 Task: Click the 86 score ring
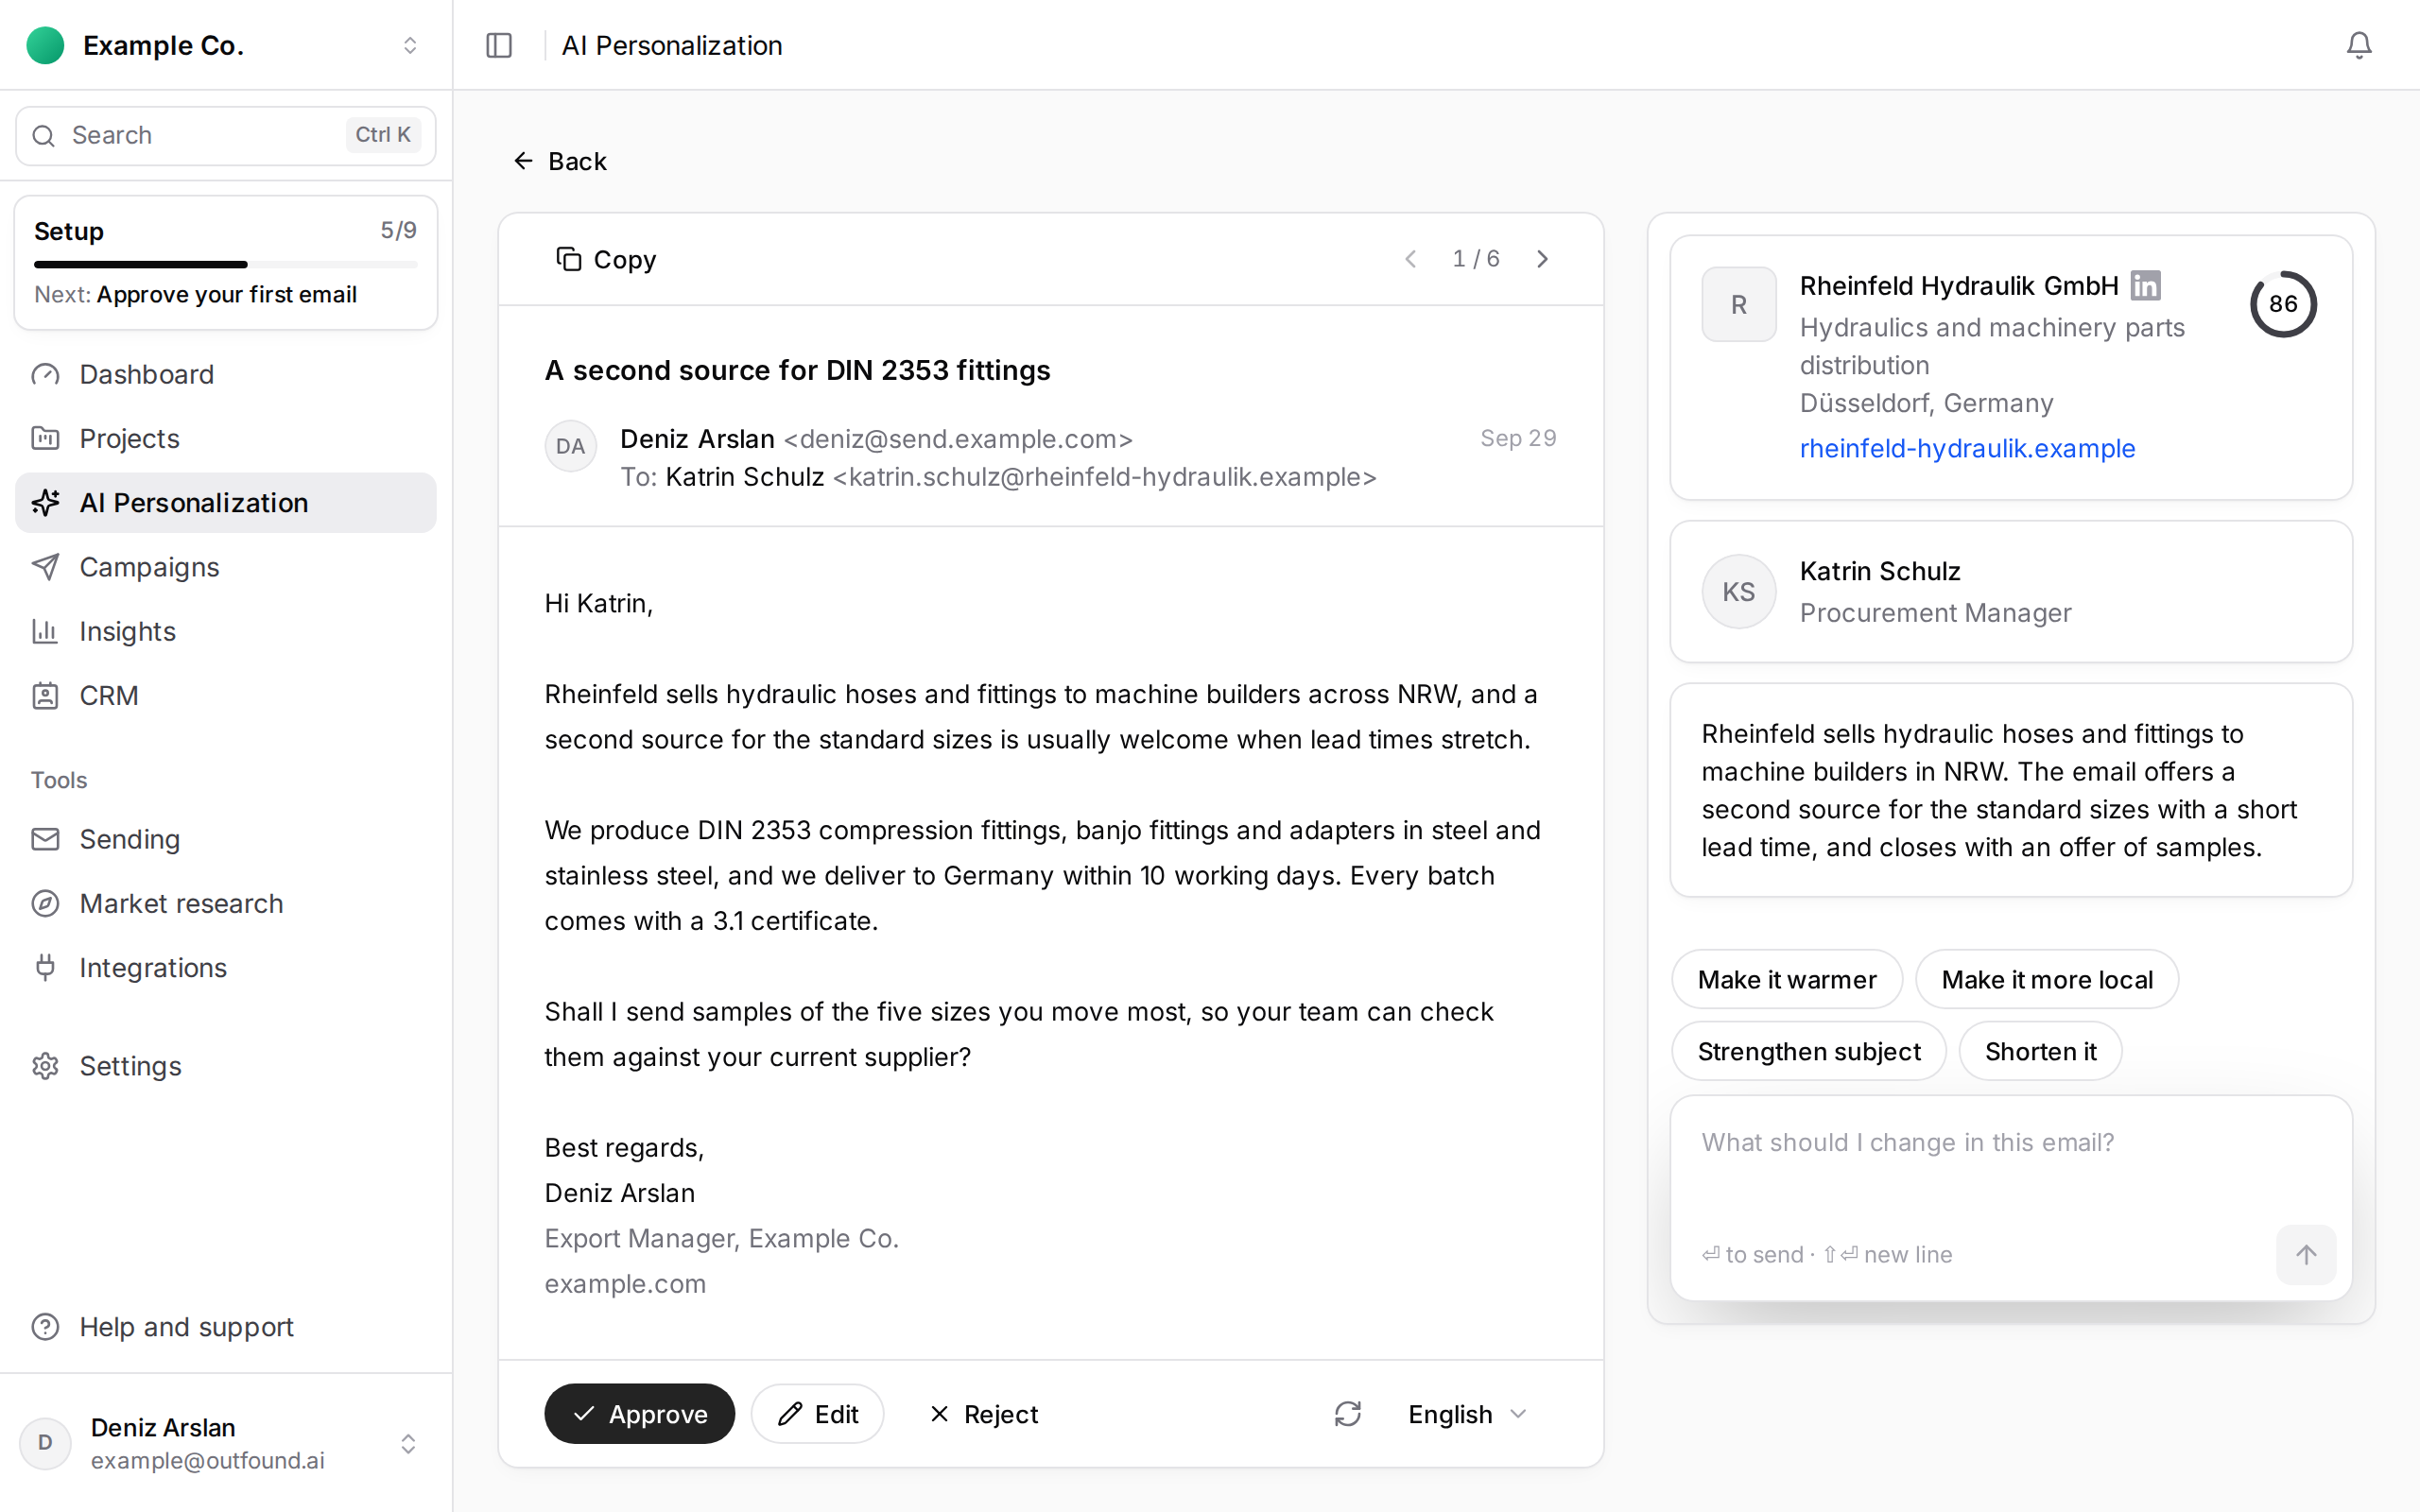pyautogui.click(x=2283, y=304)
